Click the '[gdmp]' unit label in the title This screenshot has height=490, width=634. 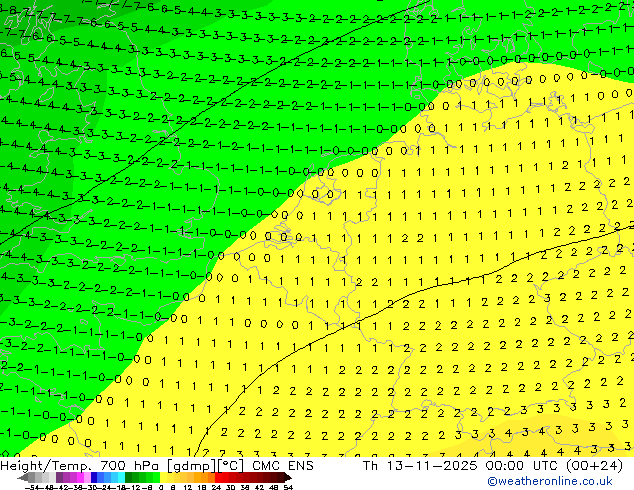(x=191, y=466)
